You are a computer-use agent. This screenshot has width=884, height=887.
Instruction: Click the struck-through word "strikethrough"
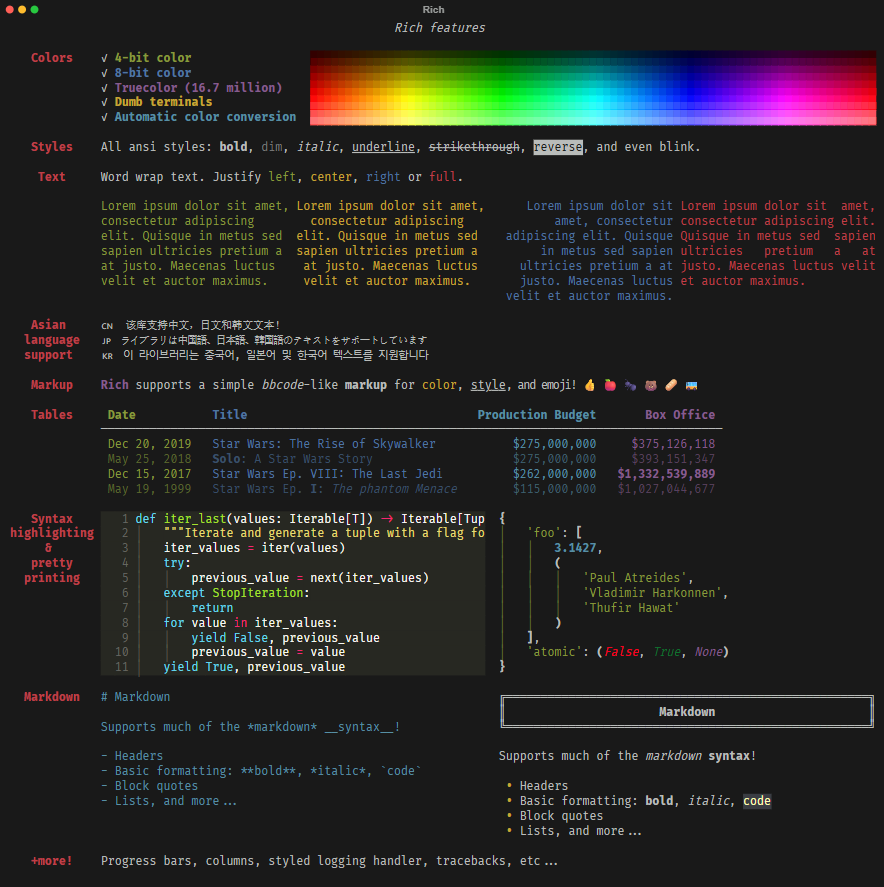pyautogui.click(x=474, y=147)
